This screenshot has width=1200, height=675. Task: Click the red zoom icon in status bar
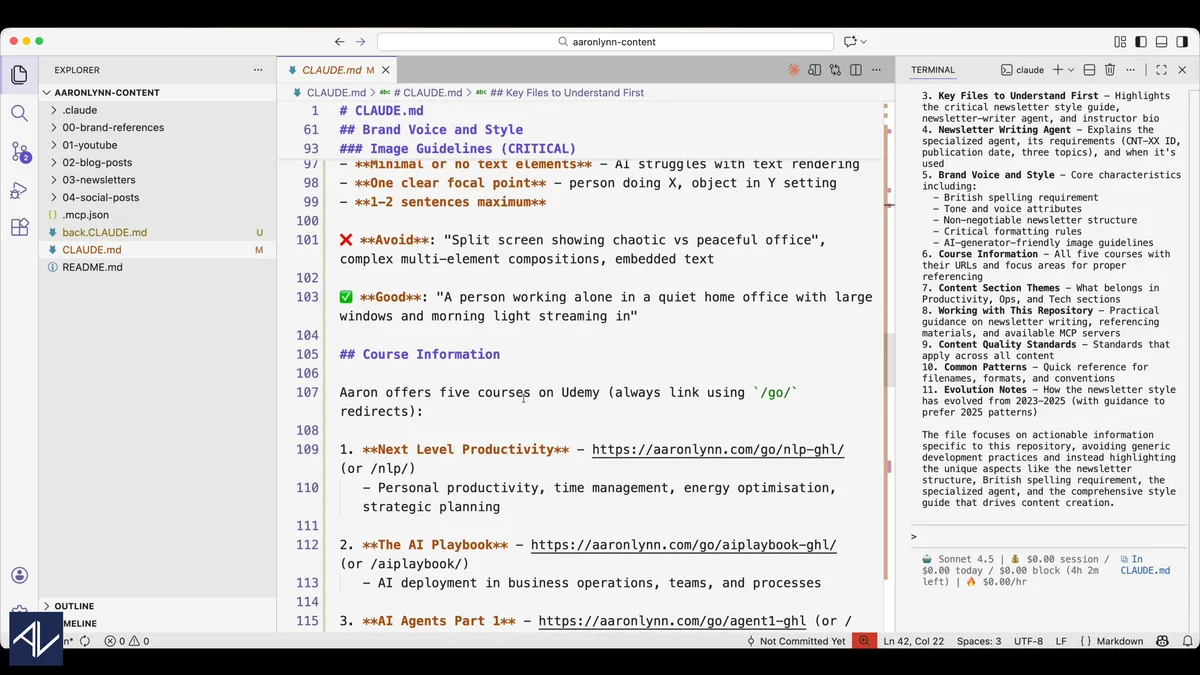(x=864, y=641)
